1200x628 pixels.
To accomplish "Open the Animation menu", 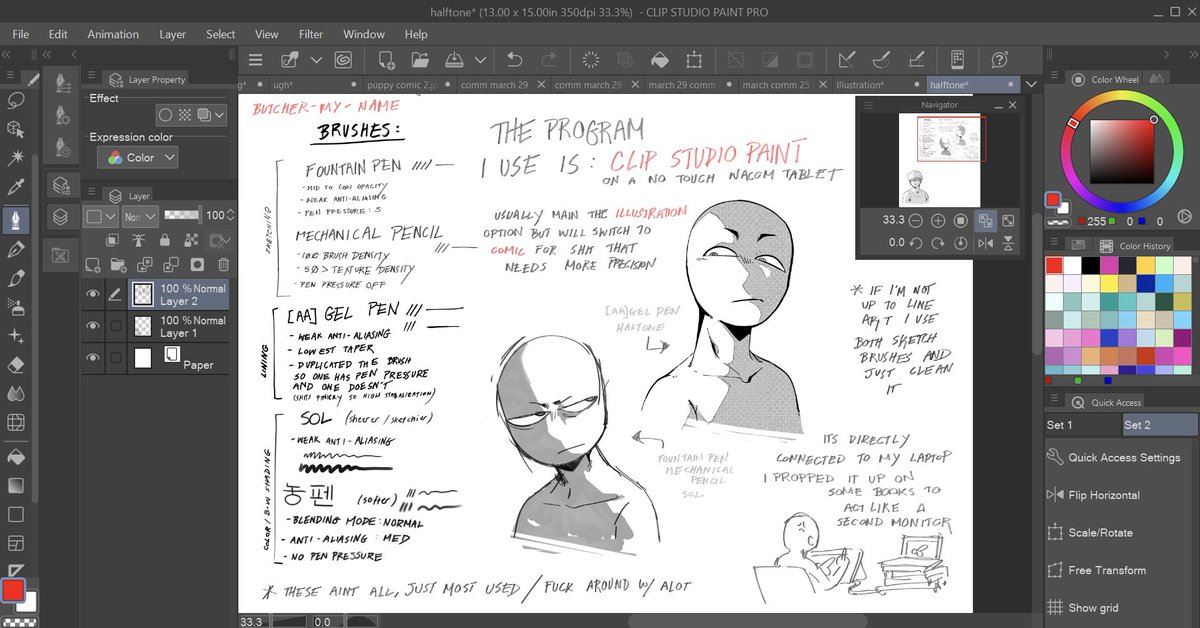I will (113, 34).
